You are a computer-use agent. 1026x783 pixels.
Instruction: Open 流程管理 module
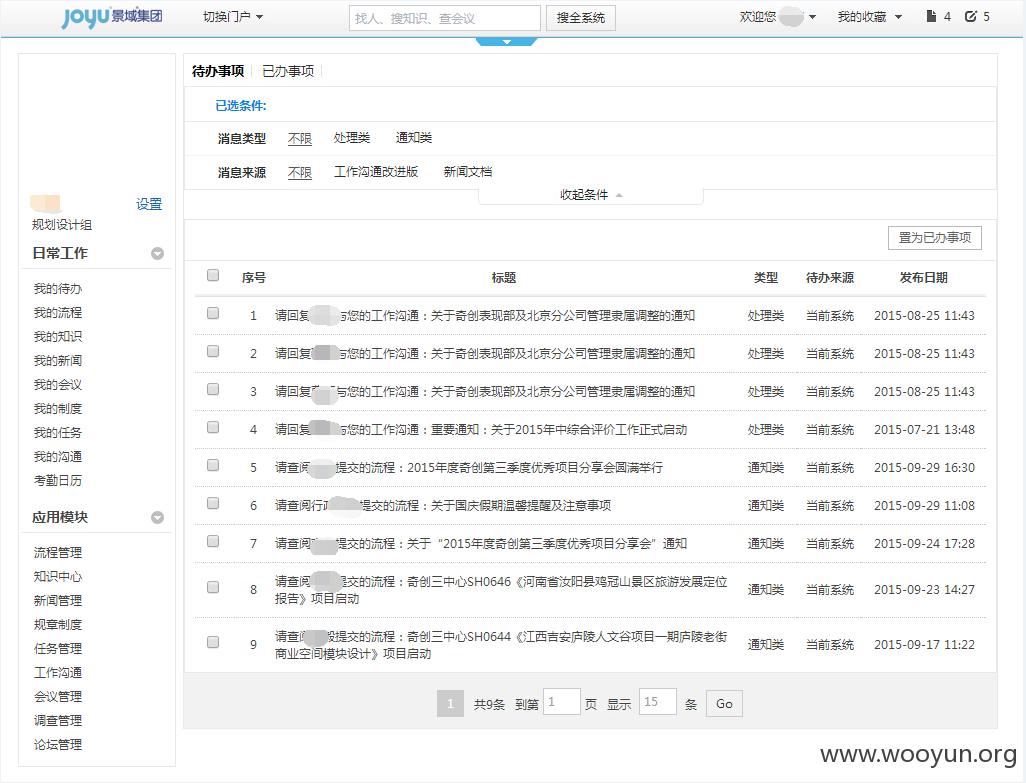point(58,553)
